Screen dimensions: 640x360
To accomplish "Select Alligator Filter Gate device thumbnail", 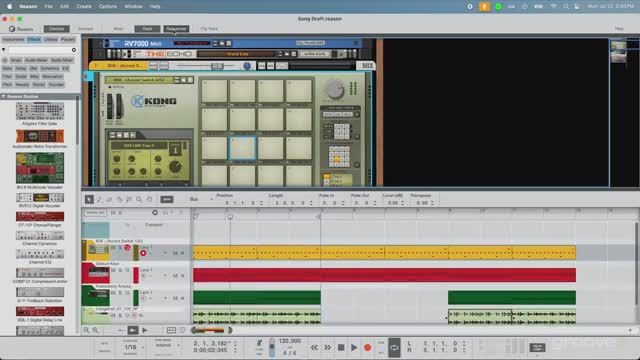I will [x=40, y=111].
